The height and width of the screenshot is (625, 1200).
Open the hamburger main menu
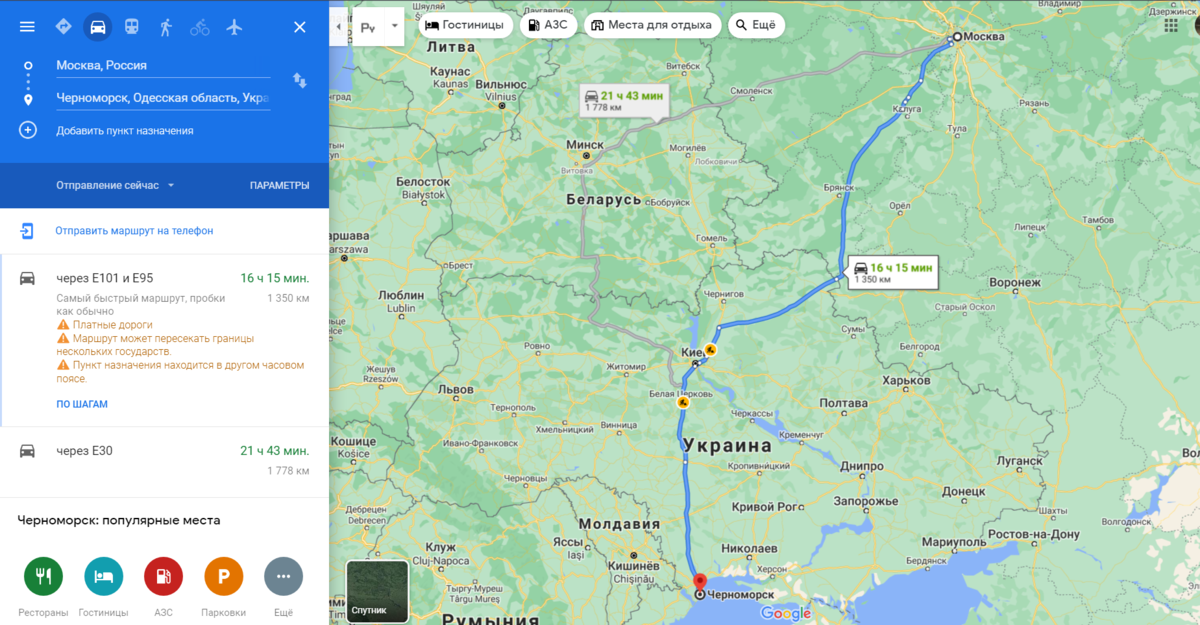click(27, 27)
